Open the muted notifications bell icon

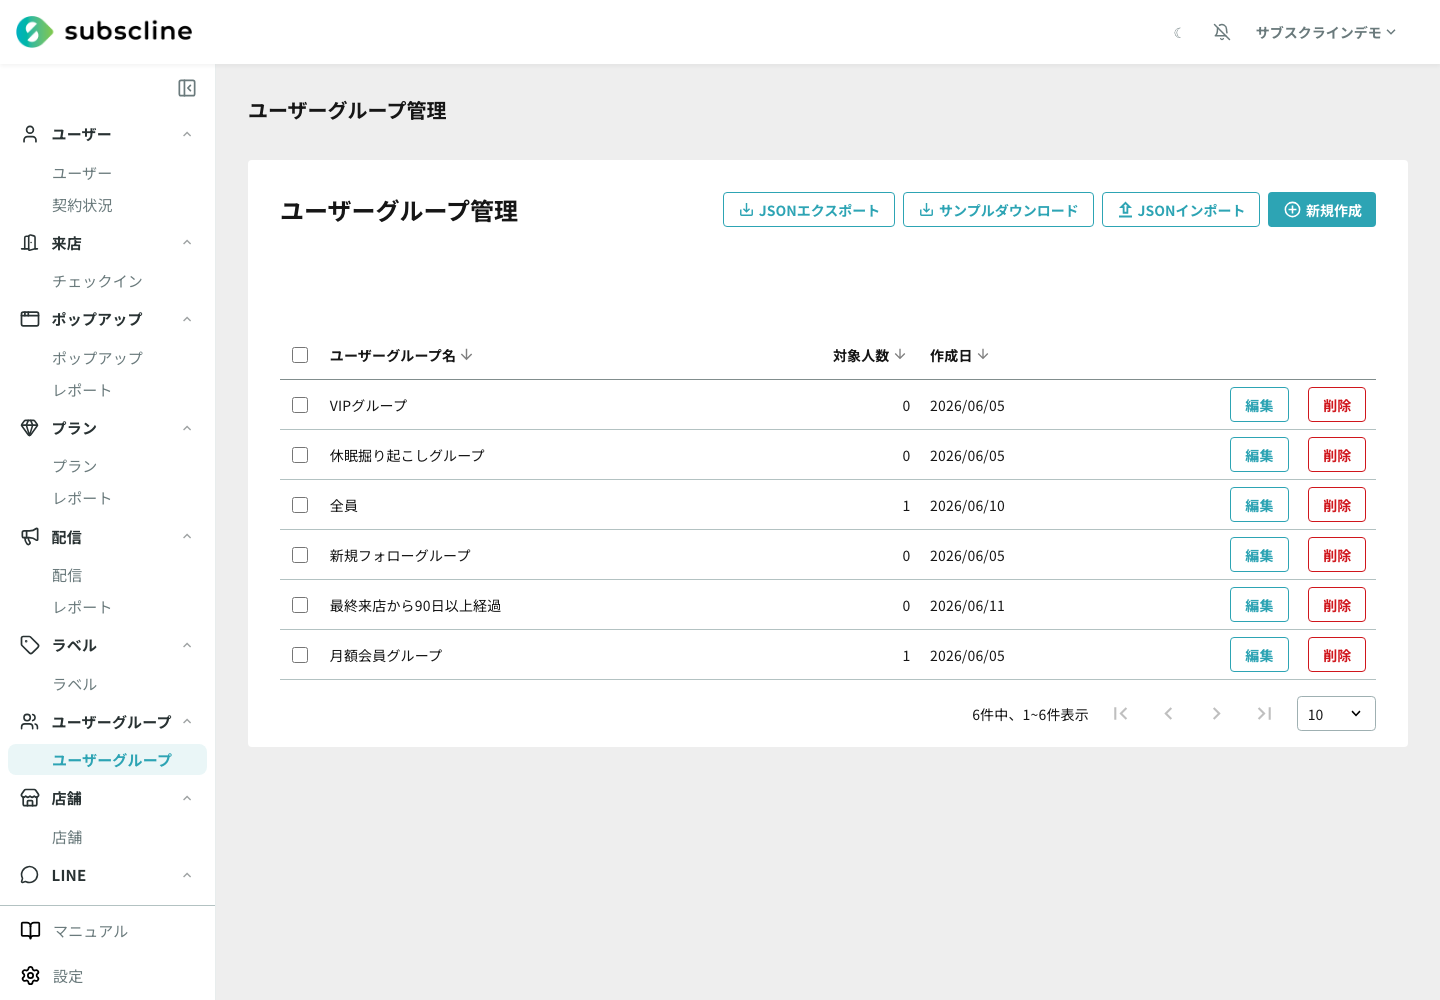click(1222, 32)
